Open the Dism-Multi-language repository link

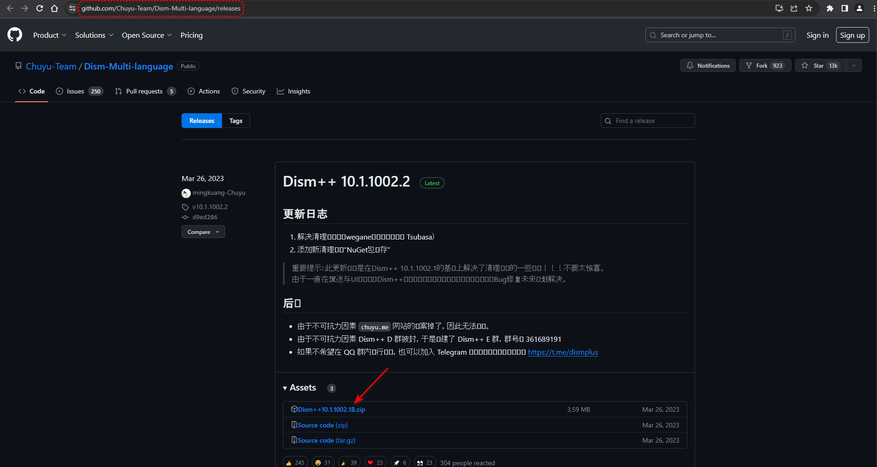(x=128, y=66)
